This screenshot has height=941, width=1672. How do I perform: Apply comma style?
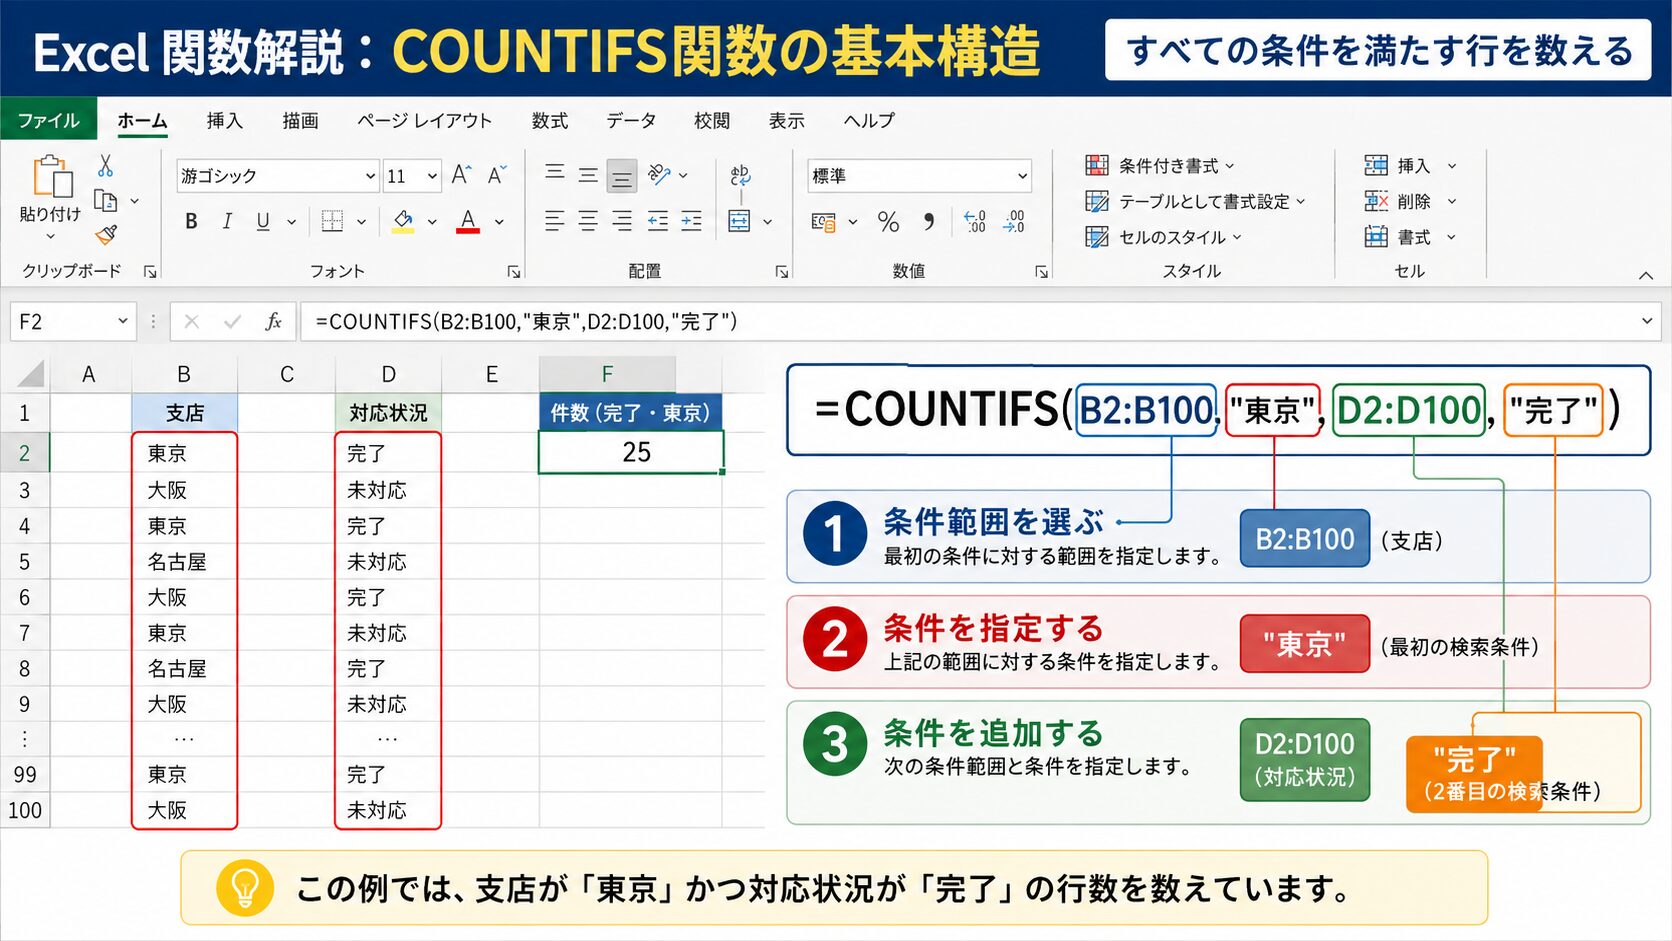[x=929, y=221]
